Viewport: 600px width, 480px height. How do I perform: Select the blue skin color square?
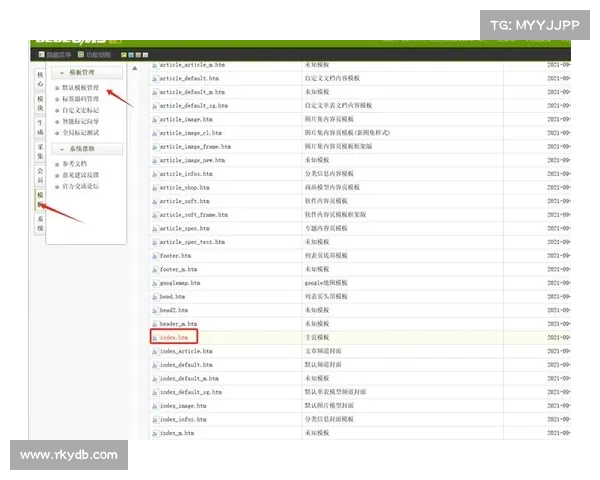pos(131,55)
